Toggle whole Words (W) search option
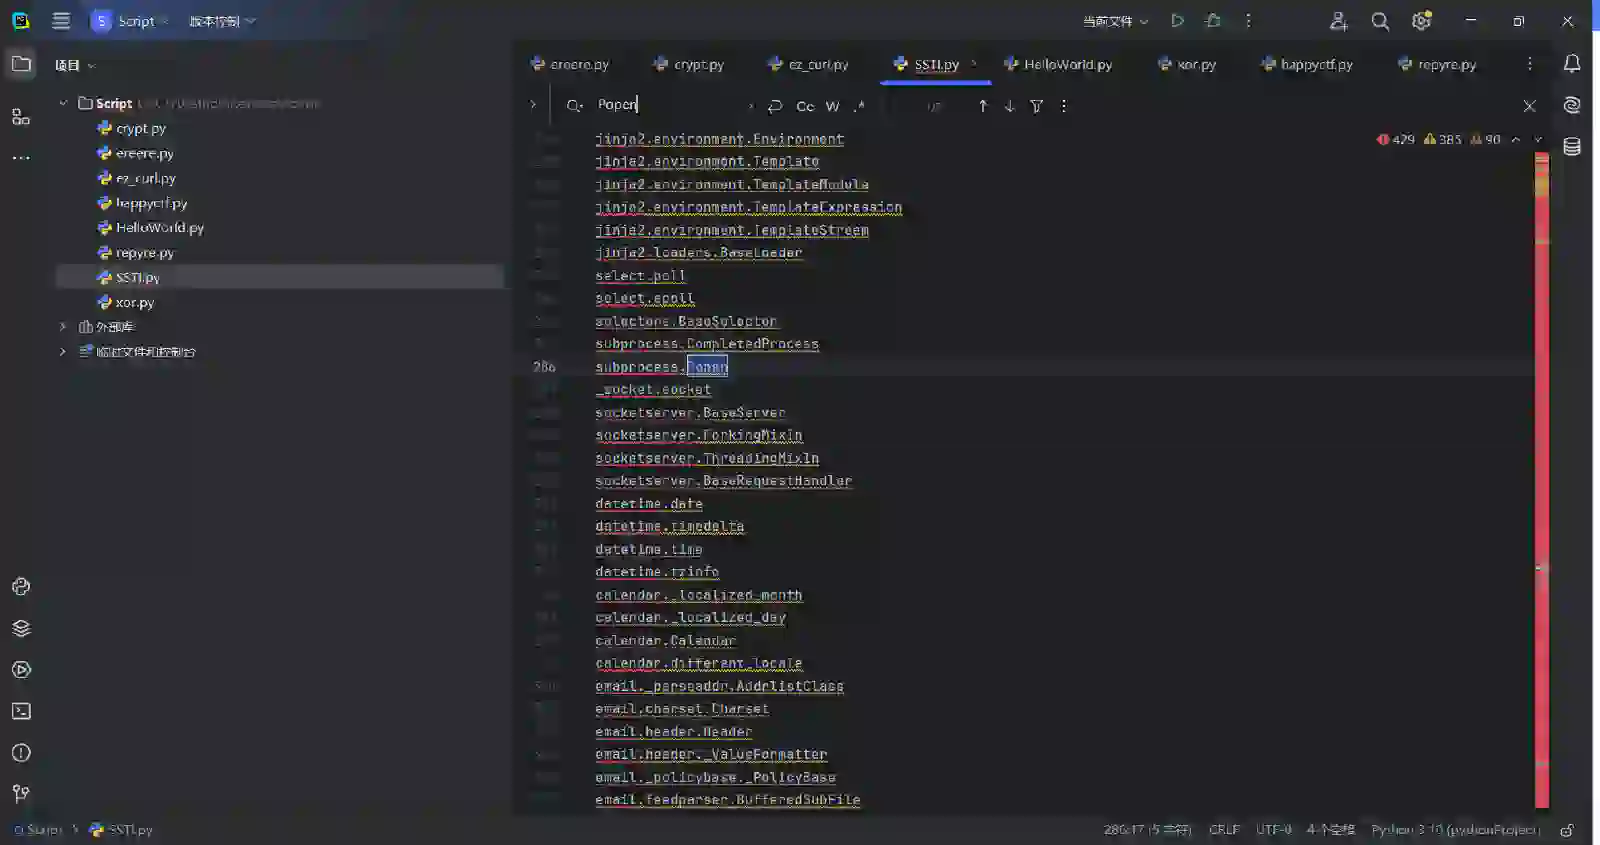Screen dimensions: 1600x845 [832, 106]
